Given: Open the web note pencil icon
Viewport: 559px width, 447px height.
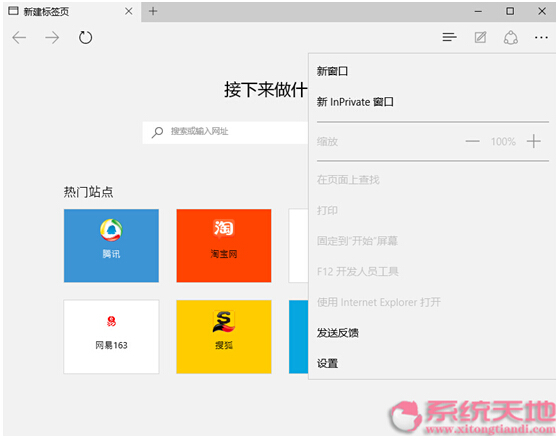Looking at the screenshot, I should tap(480, 37).
